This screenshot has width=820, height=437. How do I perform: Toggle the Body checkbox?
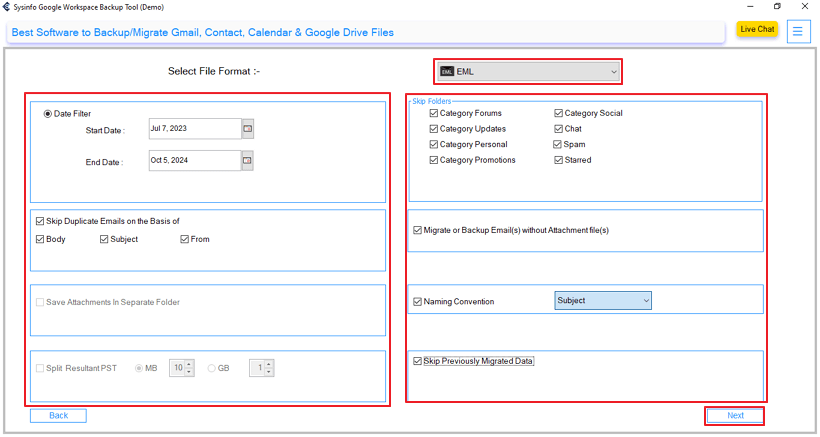pyautogui.click(x=40, y=240)
